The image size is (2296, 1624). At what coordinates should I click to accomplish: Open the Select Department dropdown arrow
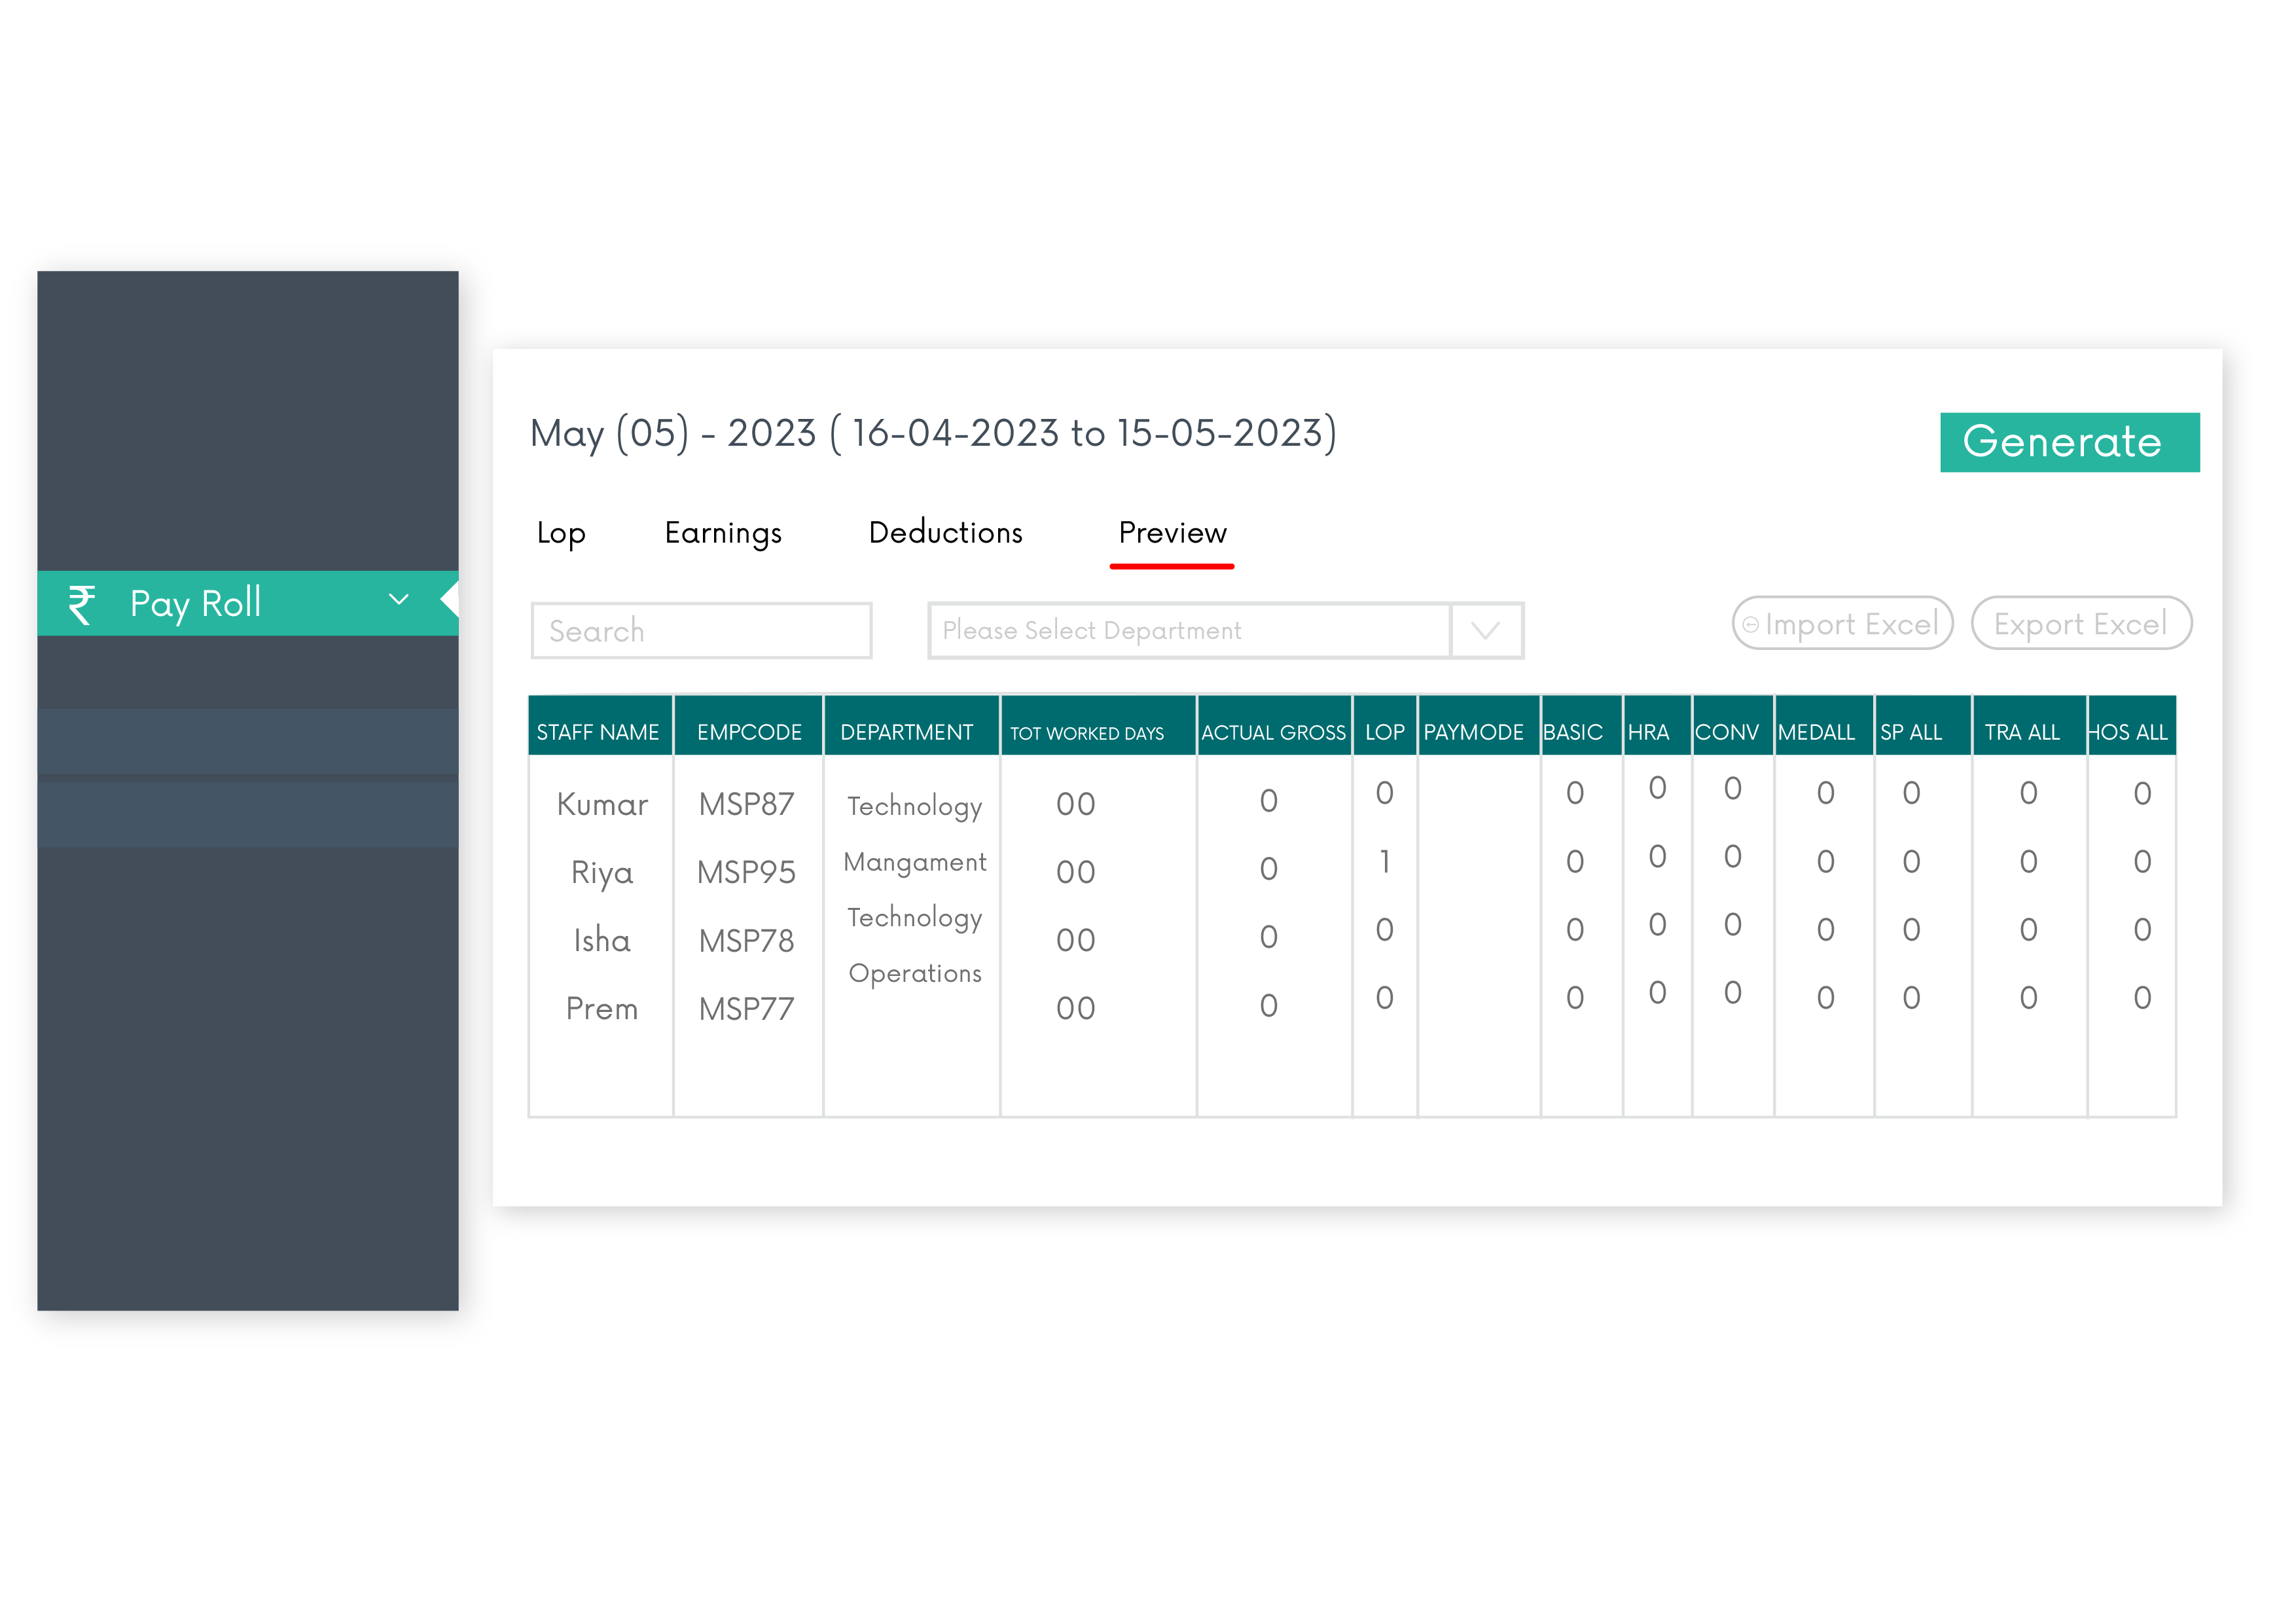(1486, 631)
